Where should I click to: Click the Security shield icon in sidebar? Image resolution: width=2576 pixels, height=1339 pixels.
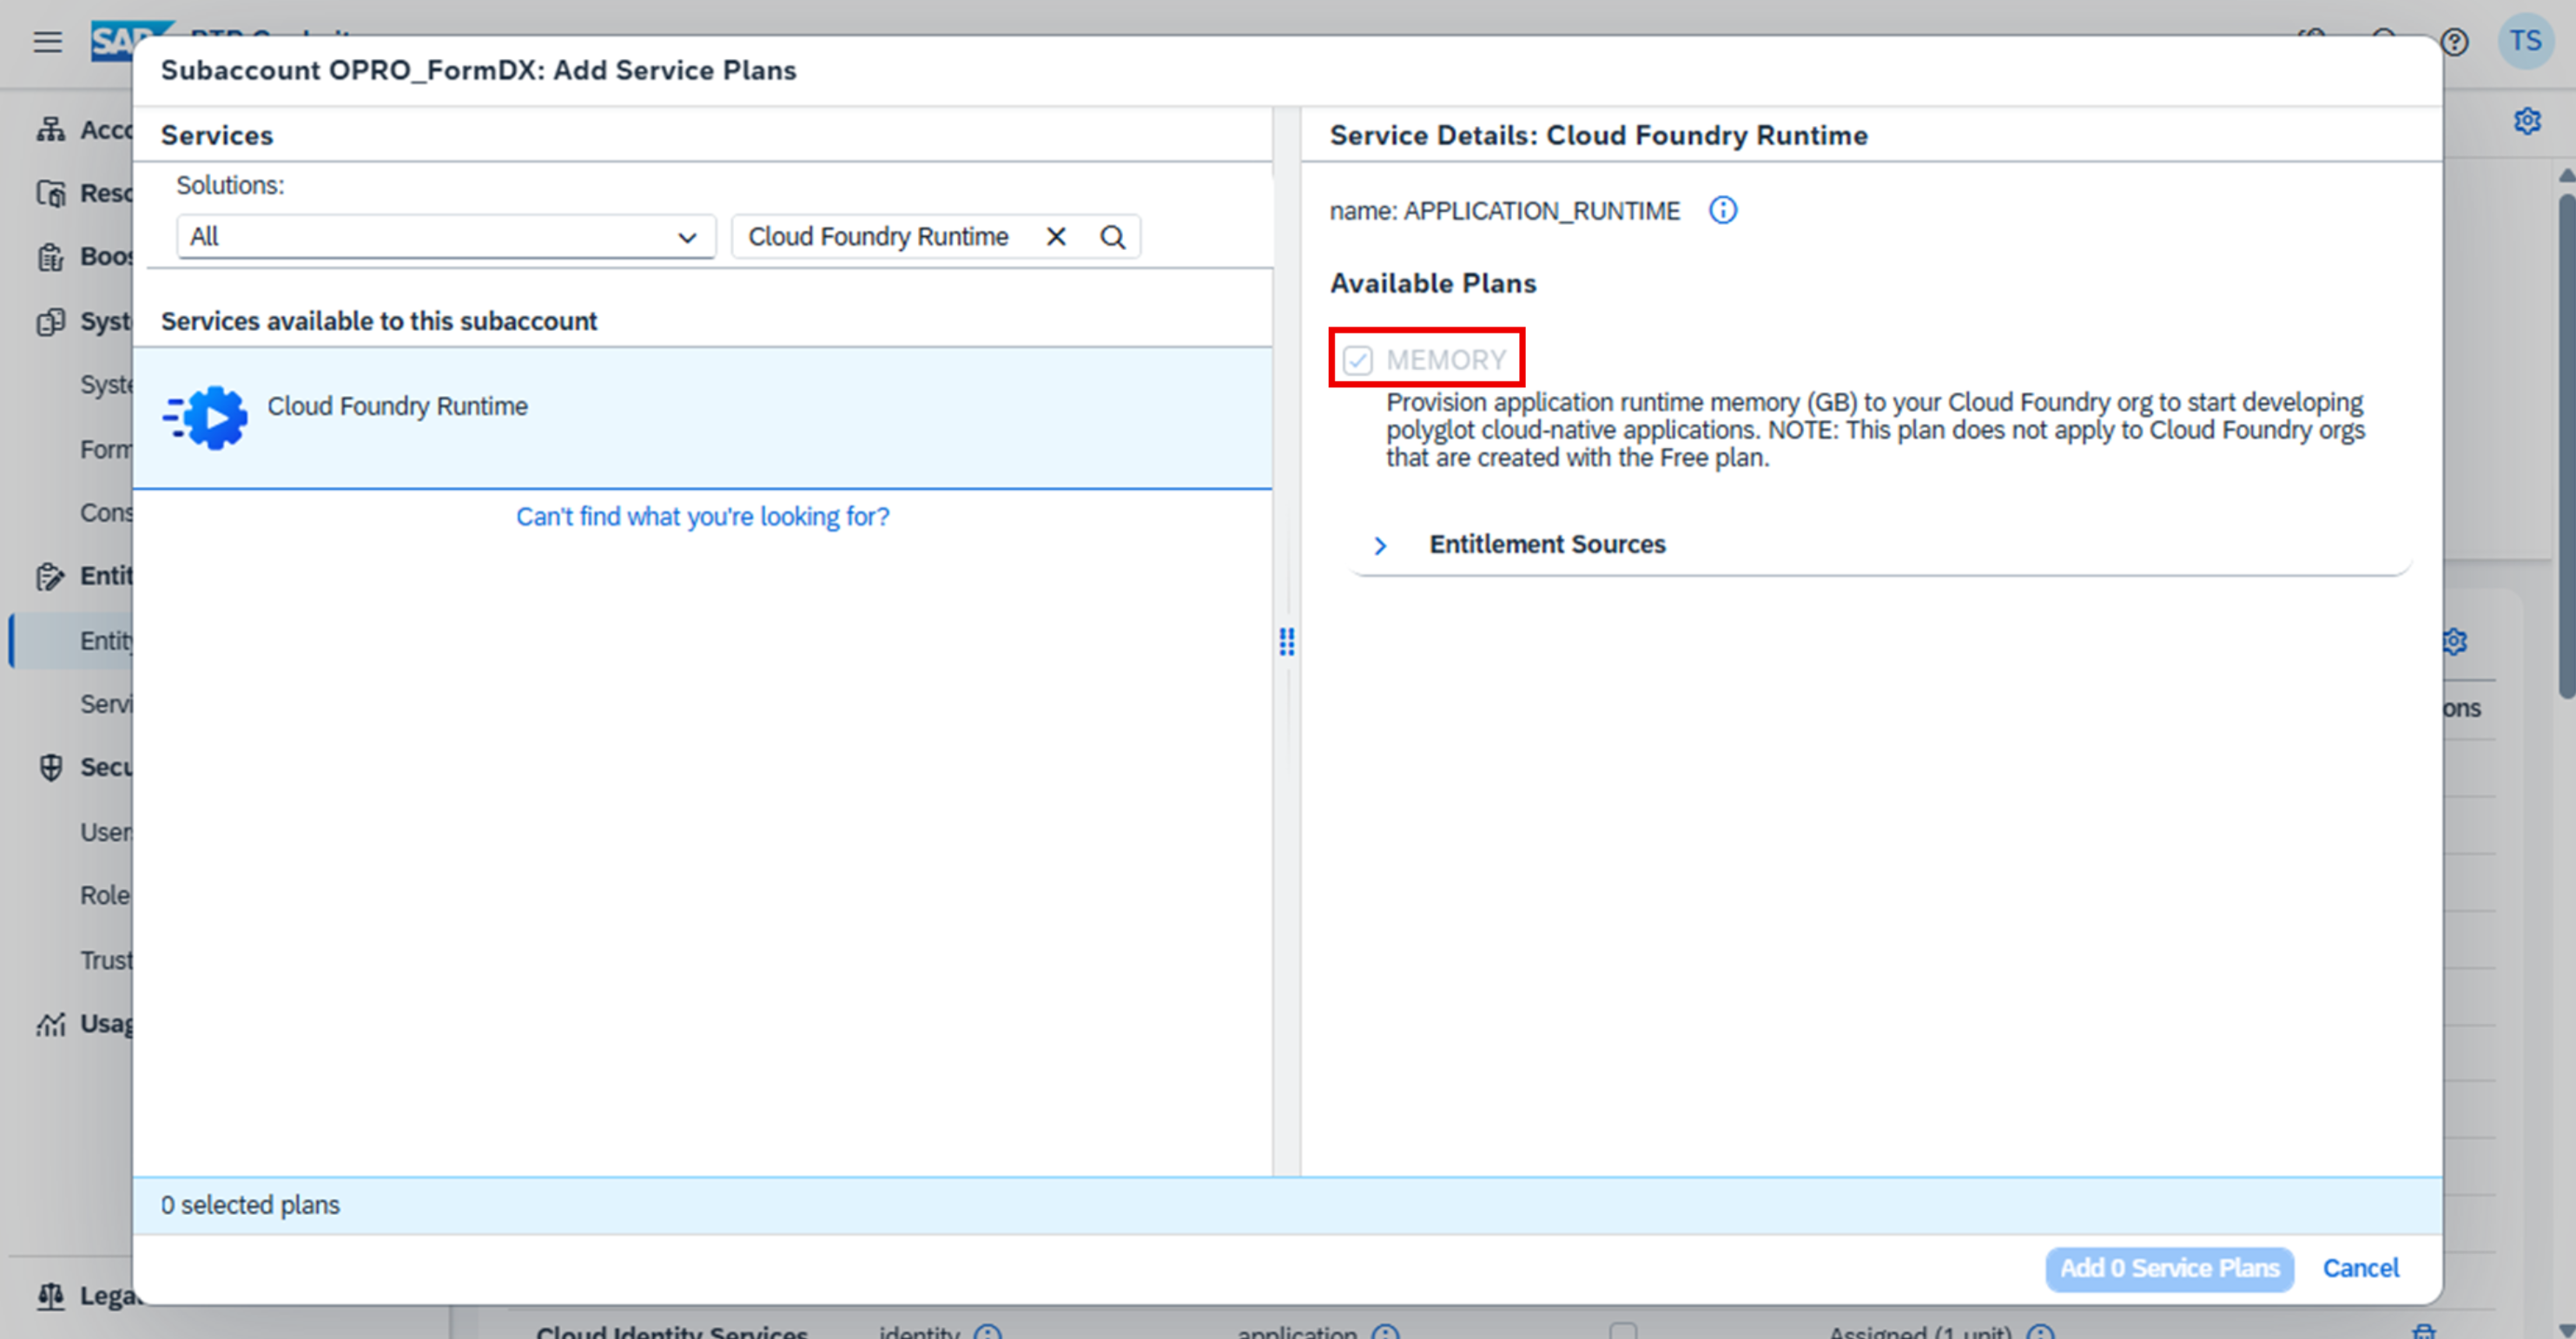pyautogui.click(x=50, y=767)
